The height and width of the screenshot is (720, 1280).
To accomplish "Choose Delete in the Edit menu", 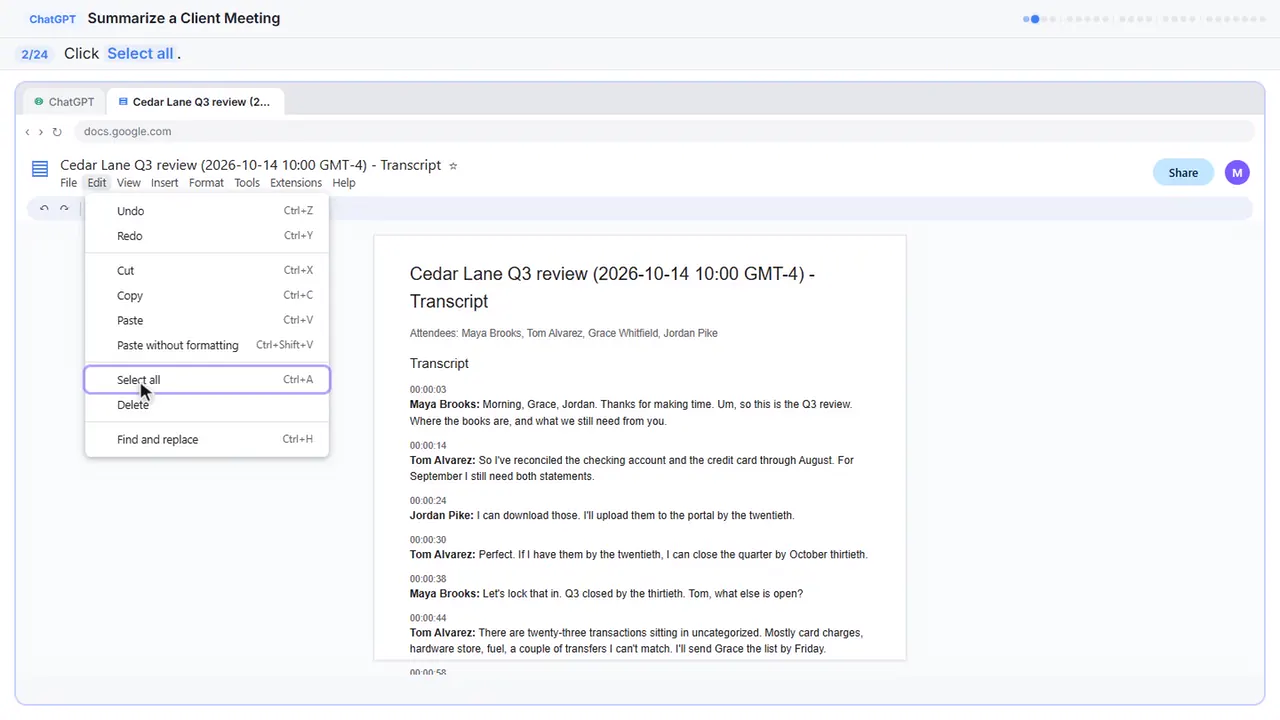I will point(207,405).
